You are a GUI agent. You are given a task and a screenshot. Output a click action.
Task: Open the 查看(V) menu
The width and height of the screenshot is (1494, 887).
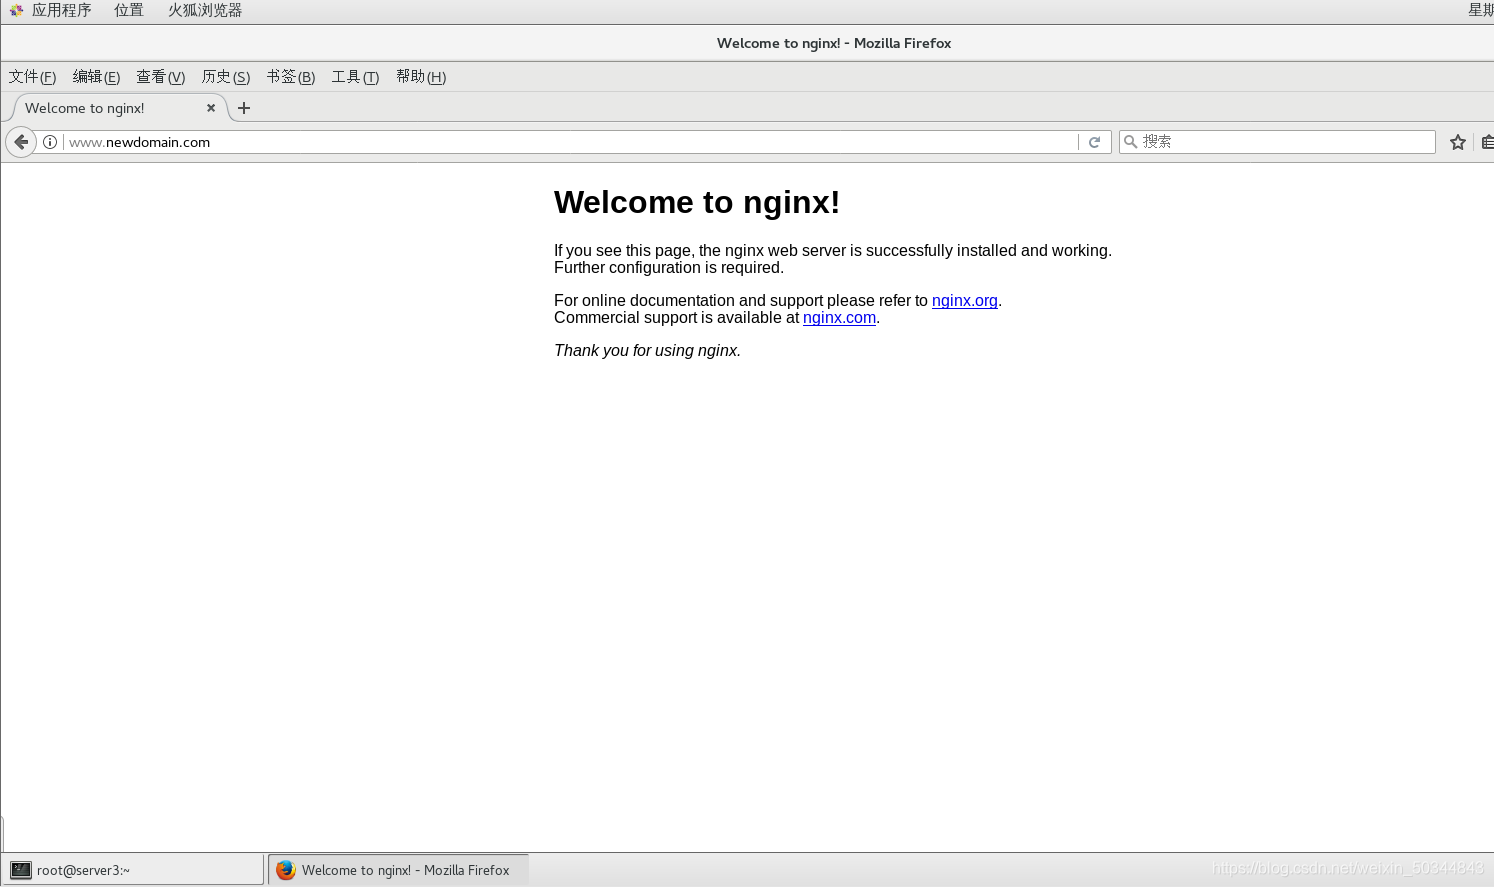tap(161, 77)
